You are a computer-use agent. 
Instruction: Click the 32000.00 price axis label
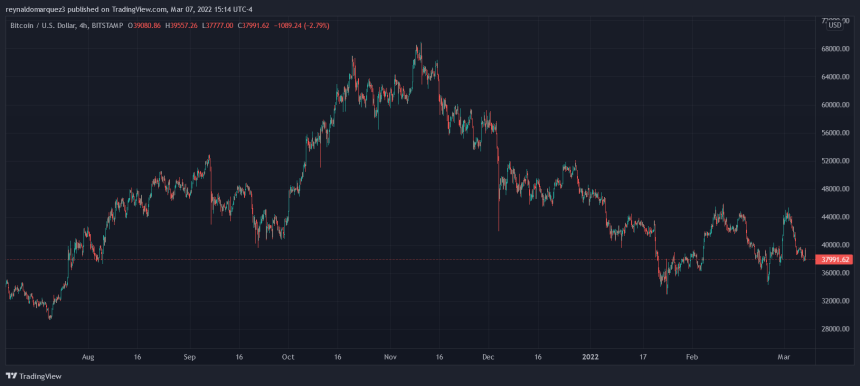(835, 301)
